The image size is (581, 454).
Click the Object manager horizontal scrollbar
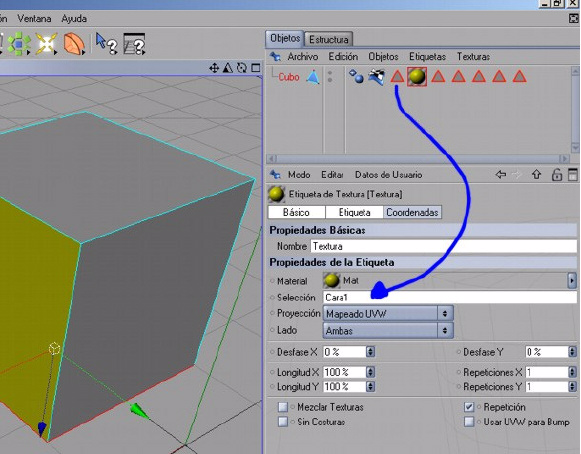(418, 159)
